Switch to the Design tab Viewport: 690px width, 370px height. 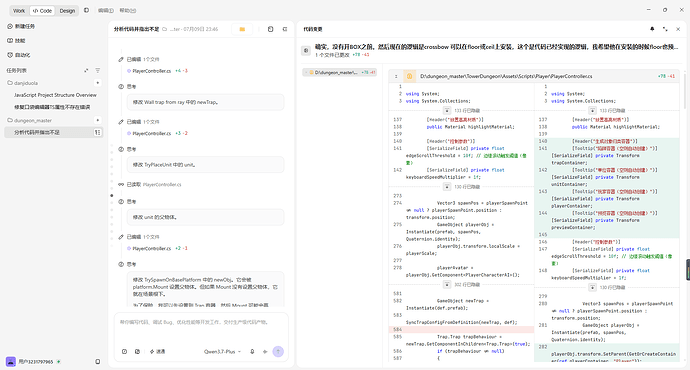[67, 11]
